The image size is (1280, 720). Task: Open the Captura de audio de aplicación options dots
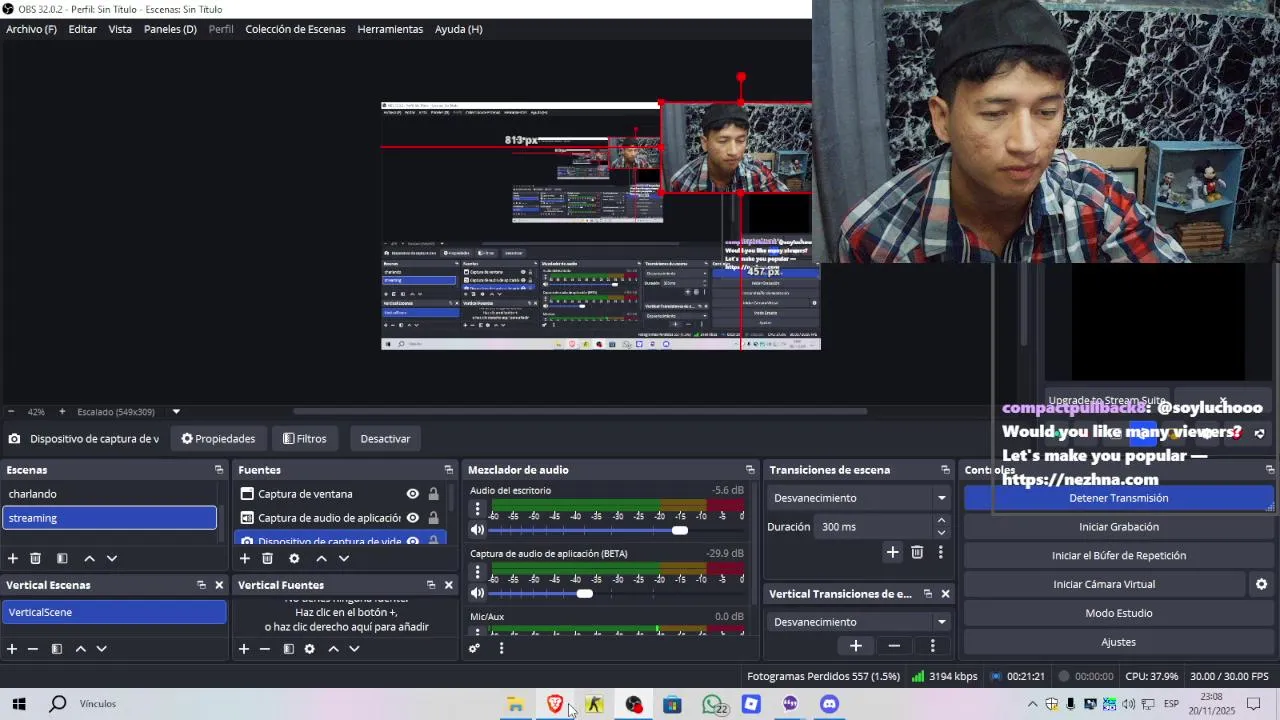(478, 572)
